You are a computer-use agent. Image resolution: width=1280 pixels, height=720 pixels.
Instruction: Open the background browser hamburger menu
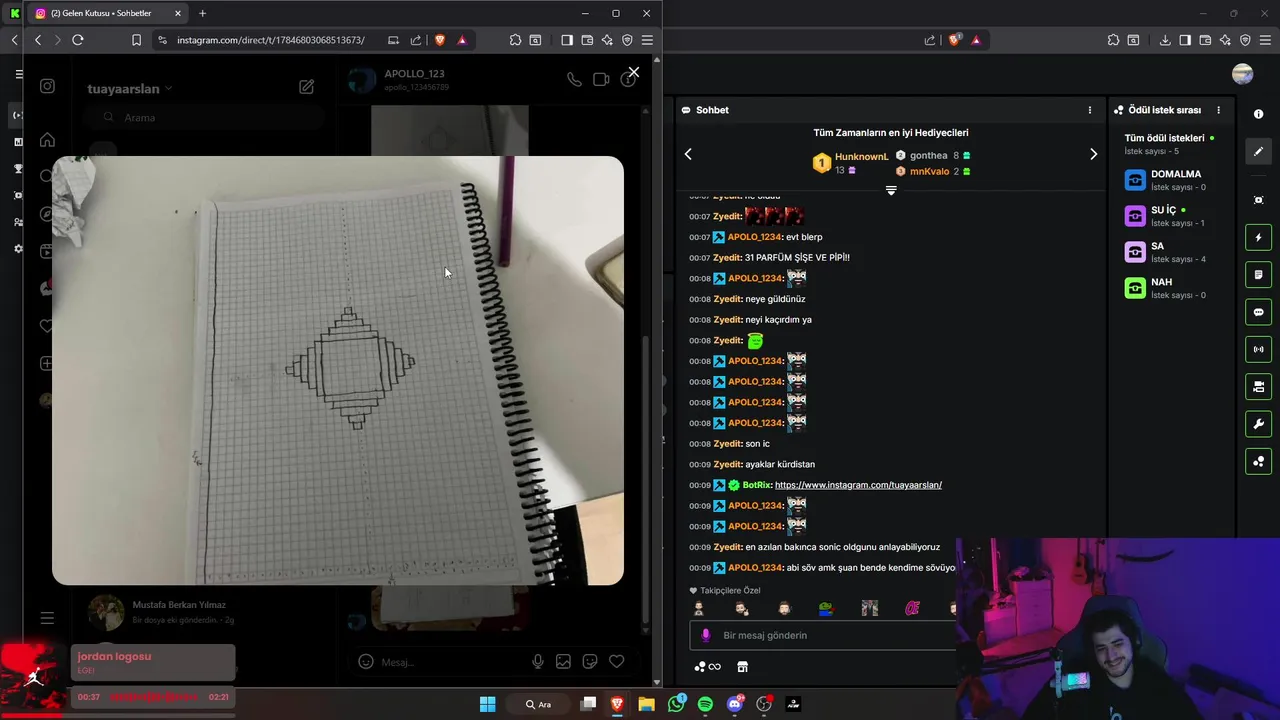(1265, 40)
